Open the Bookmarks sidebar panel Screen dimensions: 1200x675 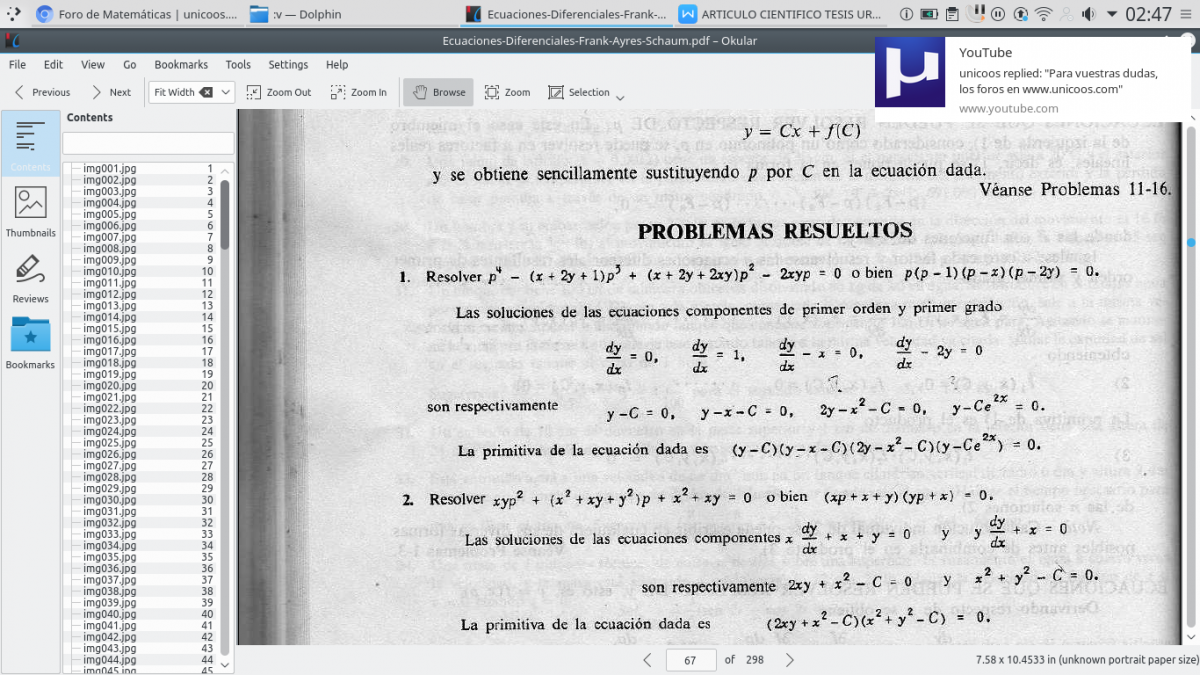pyautogui.click(x=30, y=343)
